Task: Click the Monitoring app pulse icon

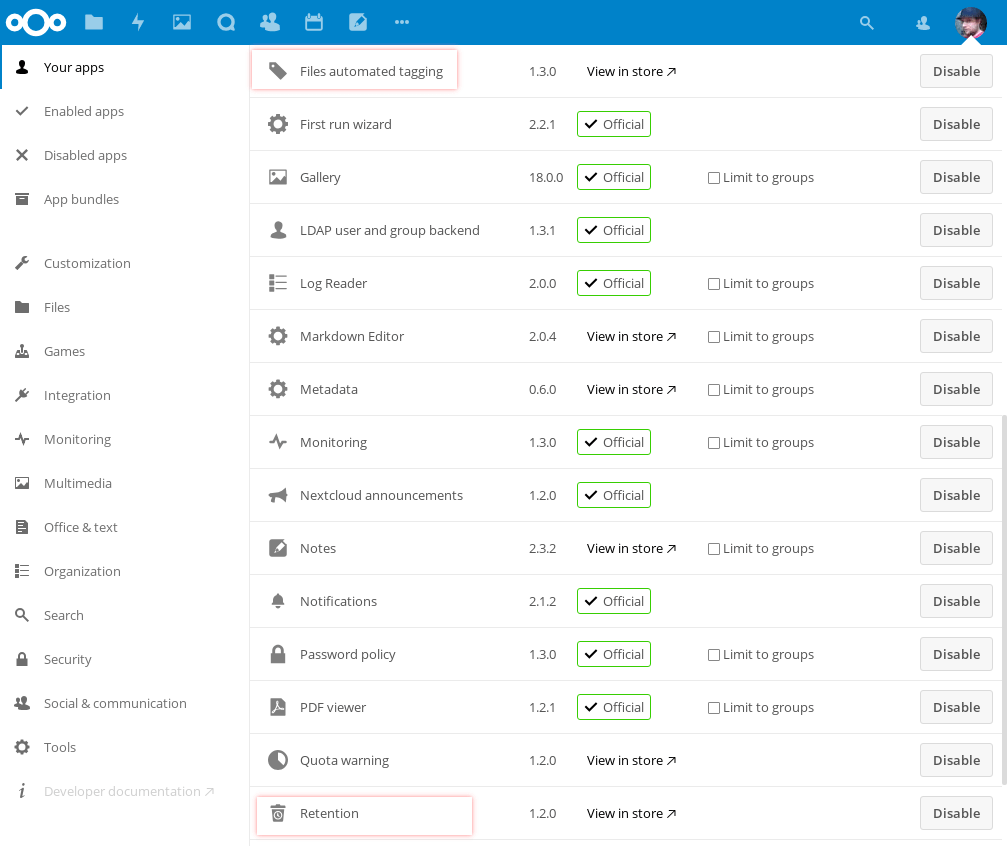Action: point(277,442)
